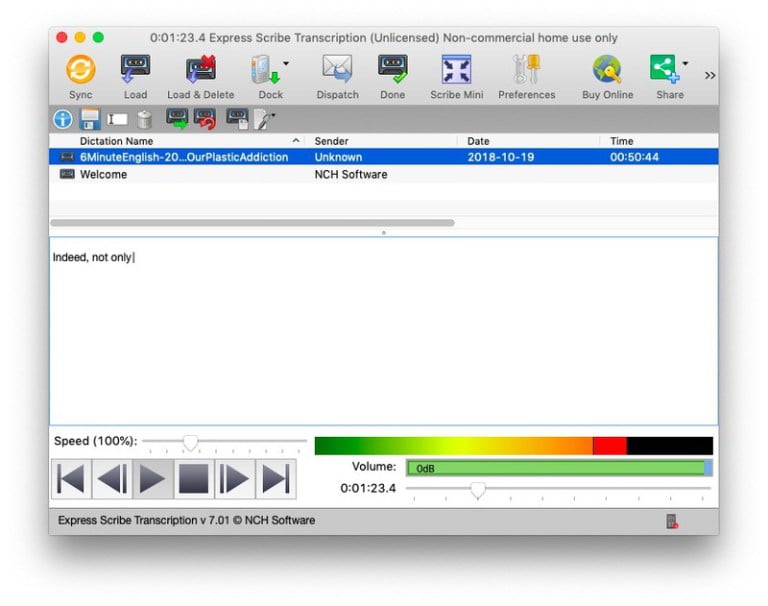The image size is (768, 606).
Task: Open Preferences tools icon
Action: (527, 69)
